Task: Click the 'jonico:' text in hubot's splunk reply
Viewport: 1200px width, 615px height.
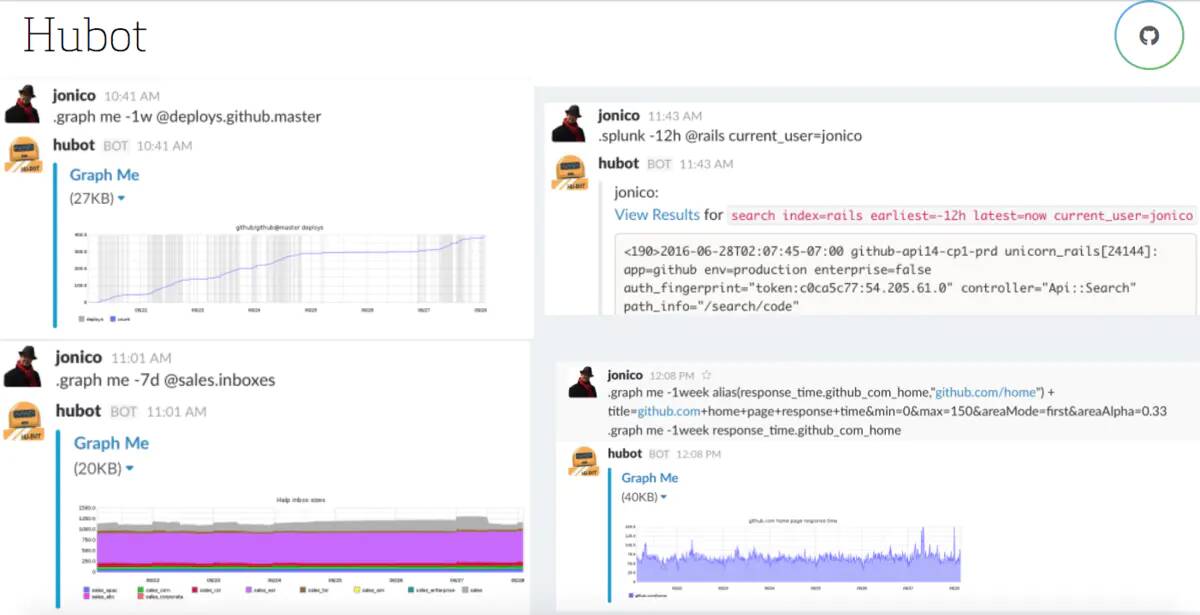Action: click(637, 192)
